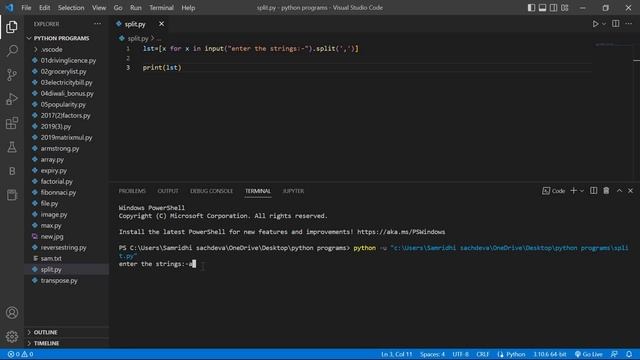Open new.jpg image file
Screen dimensions: 640x360
point(52,237)
